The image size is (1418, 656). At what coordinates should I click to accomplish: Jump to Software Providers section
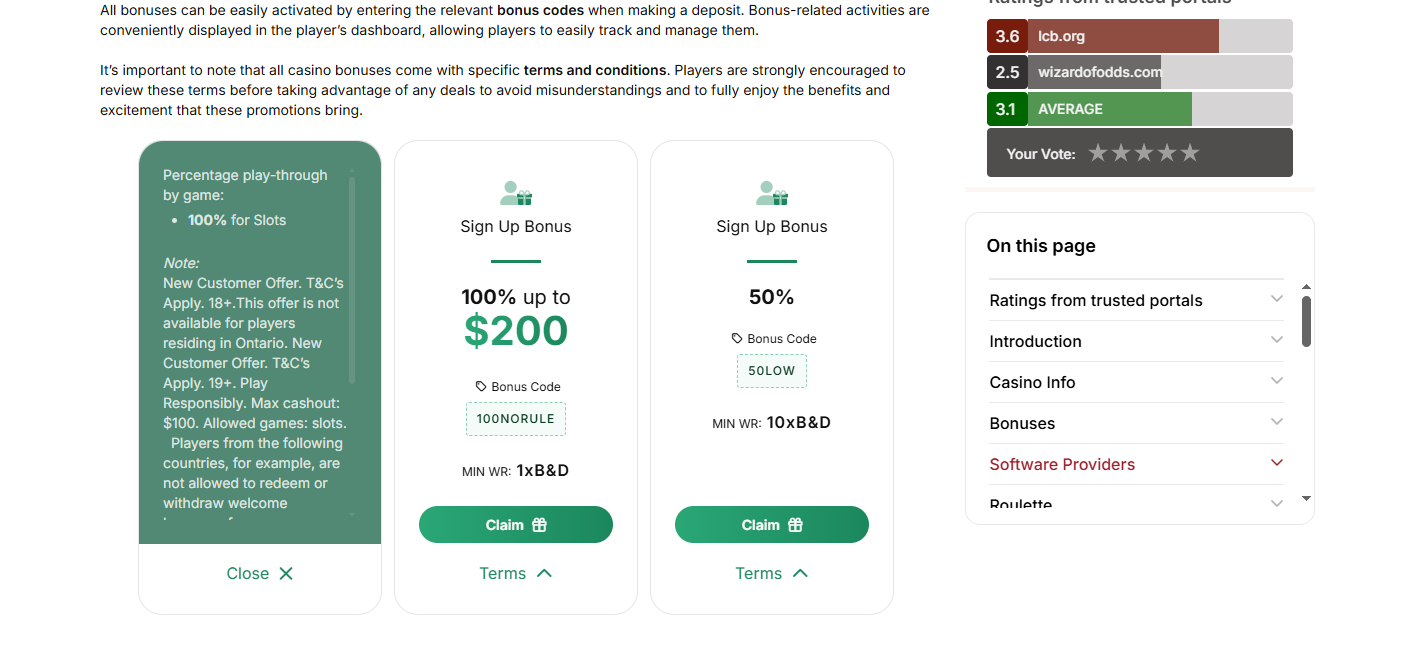1062,464
